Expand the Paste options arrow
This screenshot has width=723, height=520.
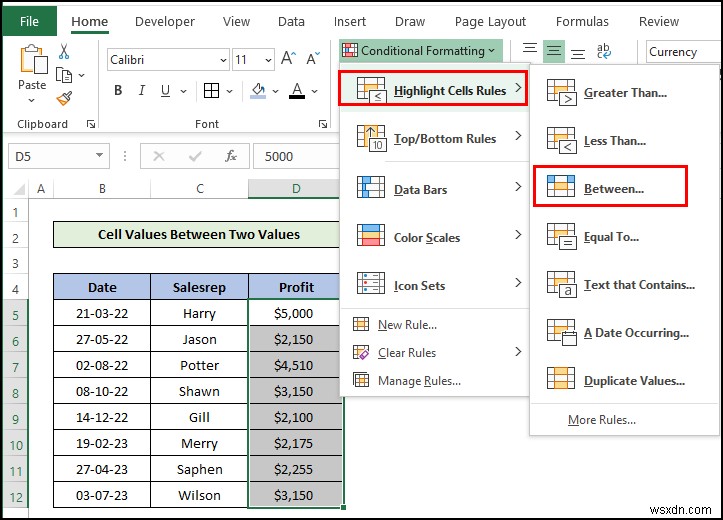click(31, 100)
